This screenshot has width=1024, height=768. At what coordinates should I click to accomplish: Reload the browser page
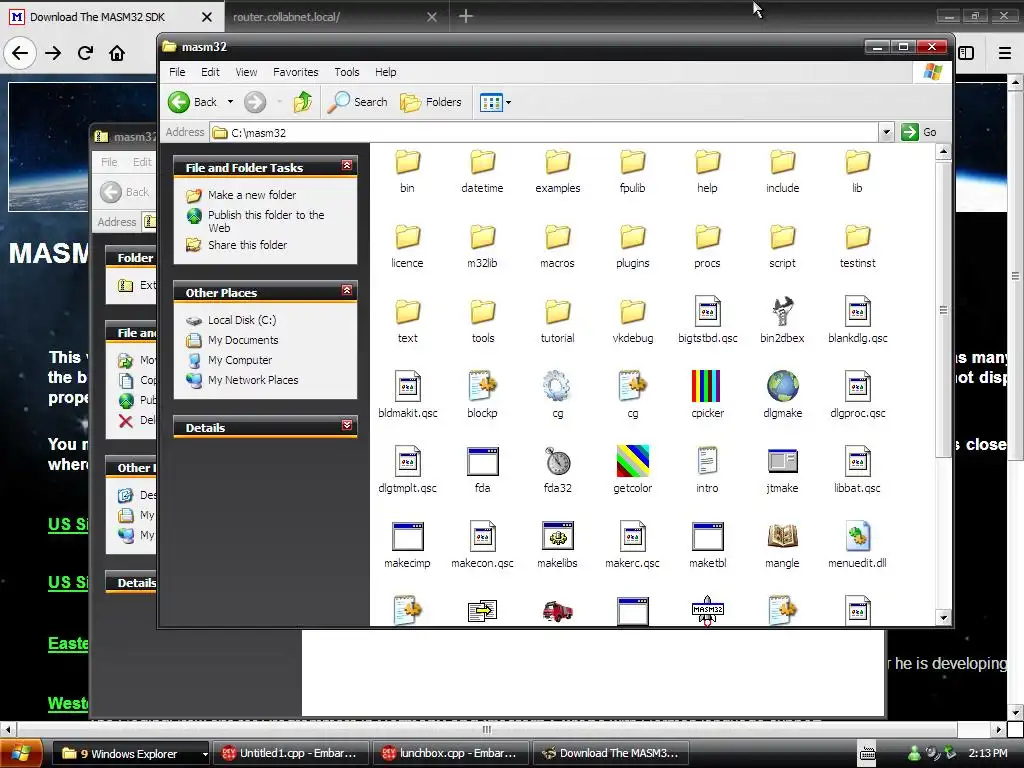pyautogui.click(x=85, y=53)
